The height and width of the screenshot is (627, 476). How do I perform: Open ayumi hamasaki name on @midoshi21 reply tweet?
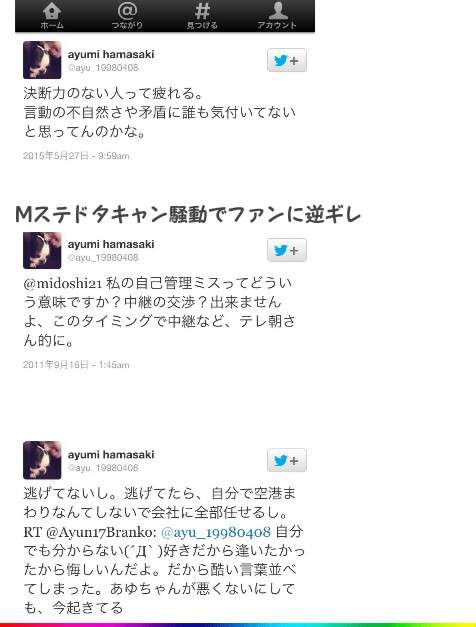pos(111,244)
